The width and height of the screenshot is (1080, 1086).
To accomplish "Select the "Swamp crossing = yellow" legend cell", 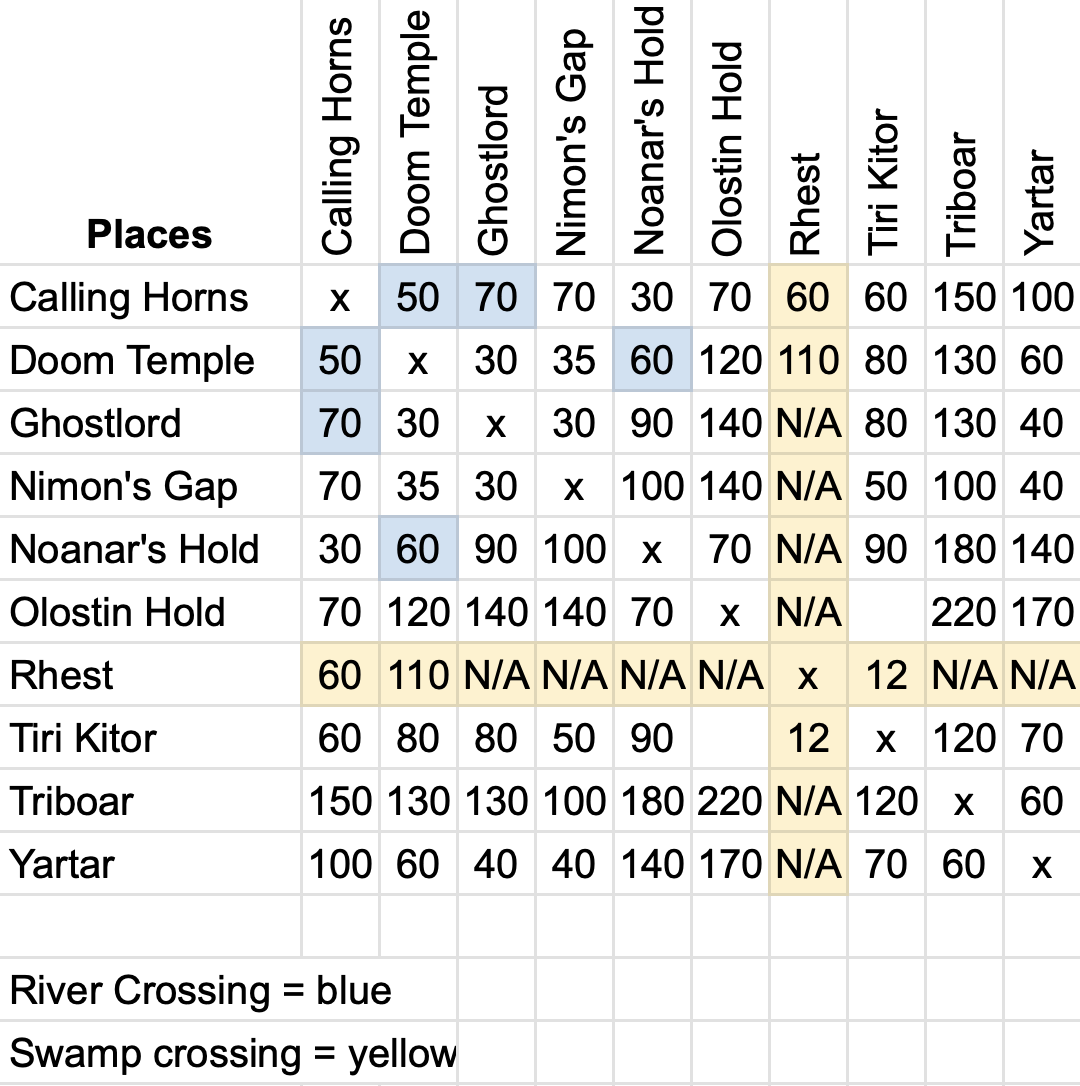I will tap(232, 1054).
